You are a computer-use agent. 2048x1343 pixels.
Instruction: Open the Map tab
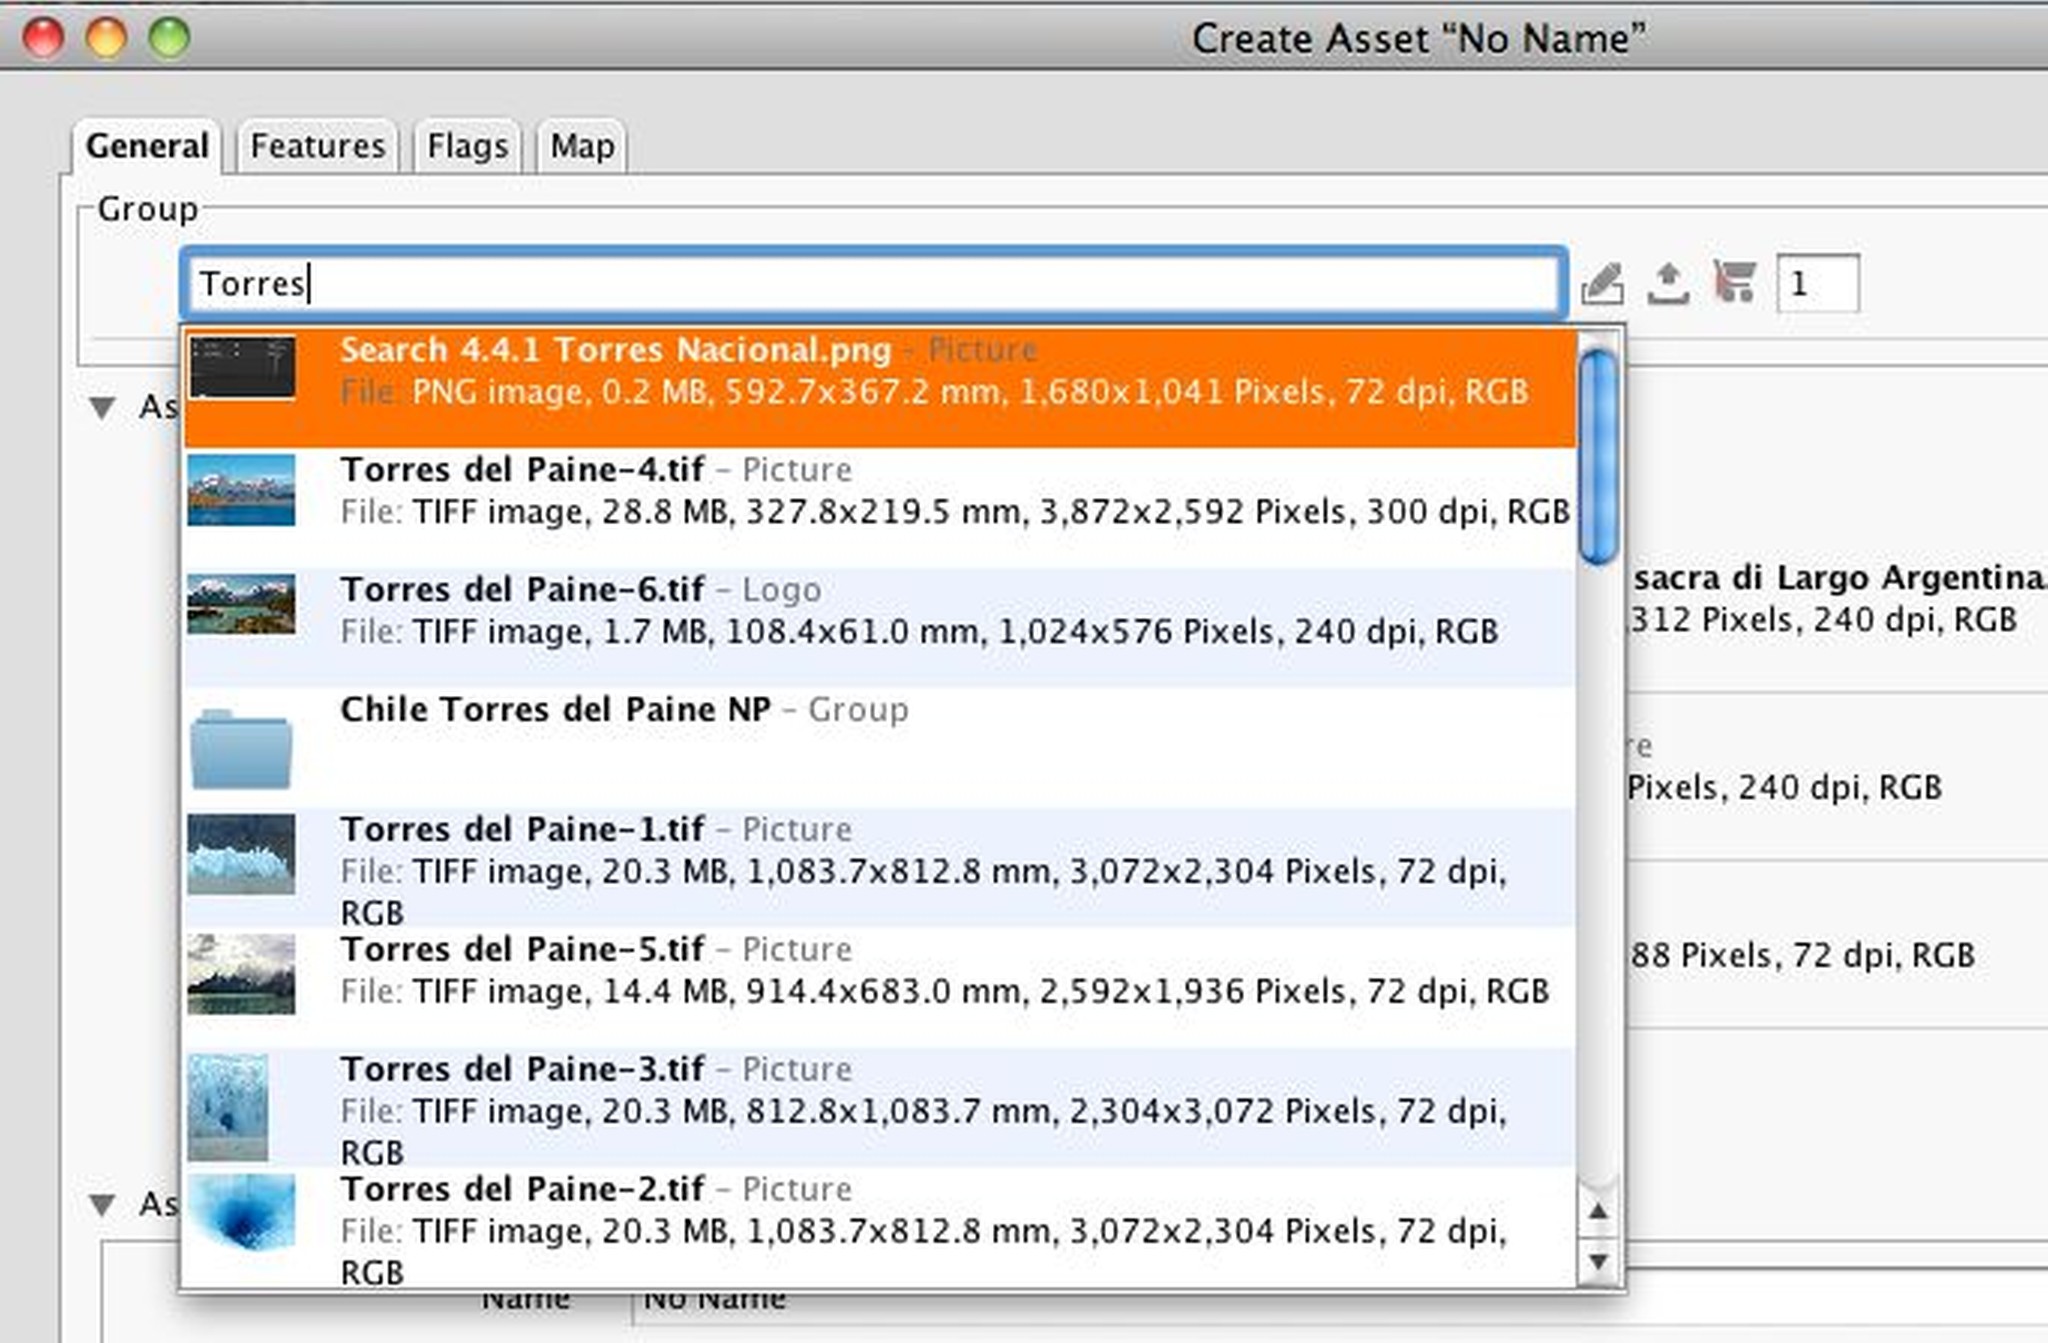582,146
